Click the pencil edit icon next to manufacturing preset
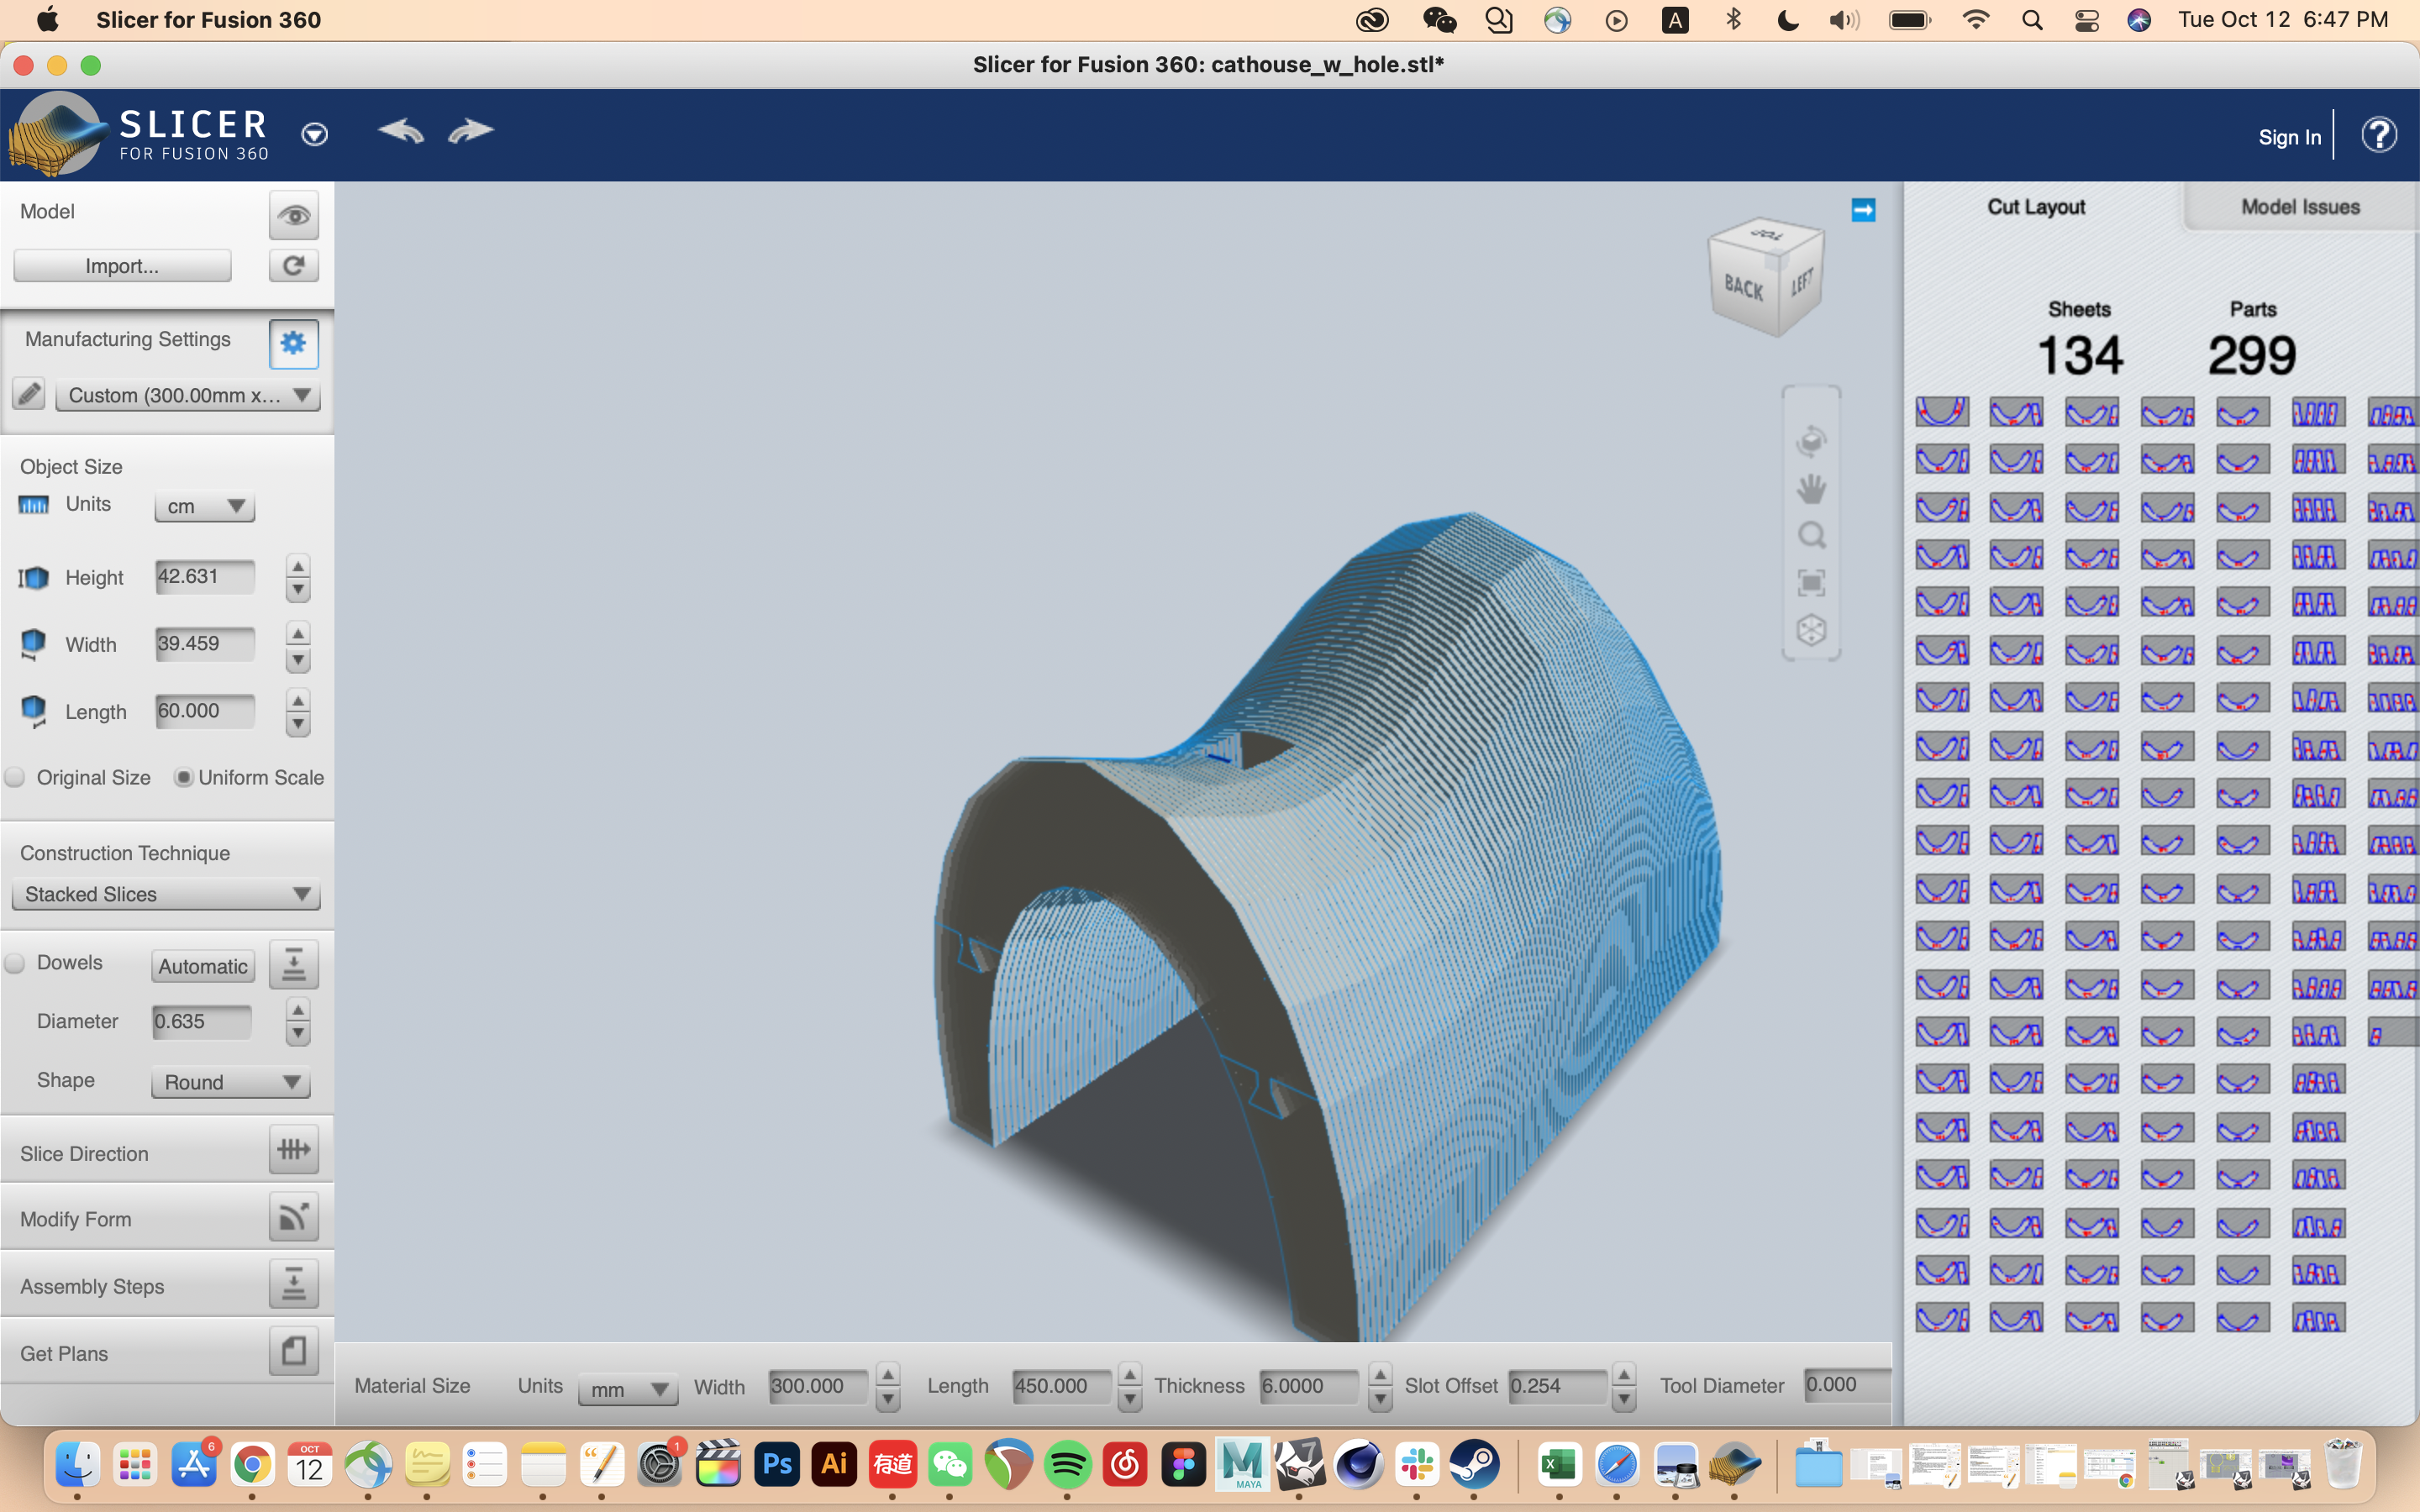This screenshot has width=2420, height=1512. [29, 394]
